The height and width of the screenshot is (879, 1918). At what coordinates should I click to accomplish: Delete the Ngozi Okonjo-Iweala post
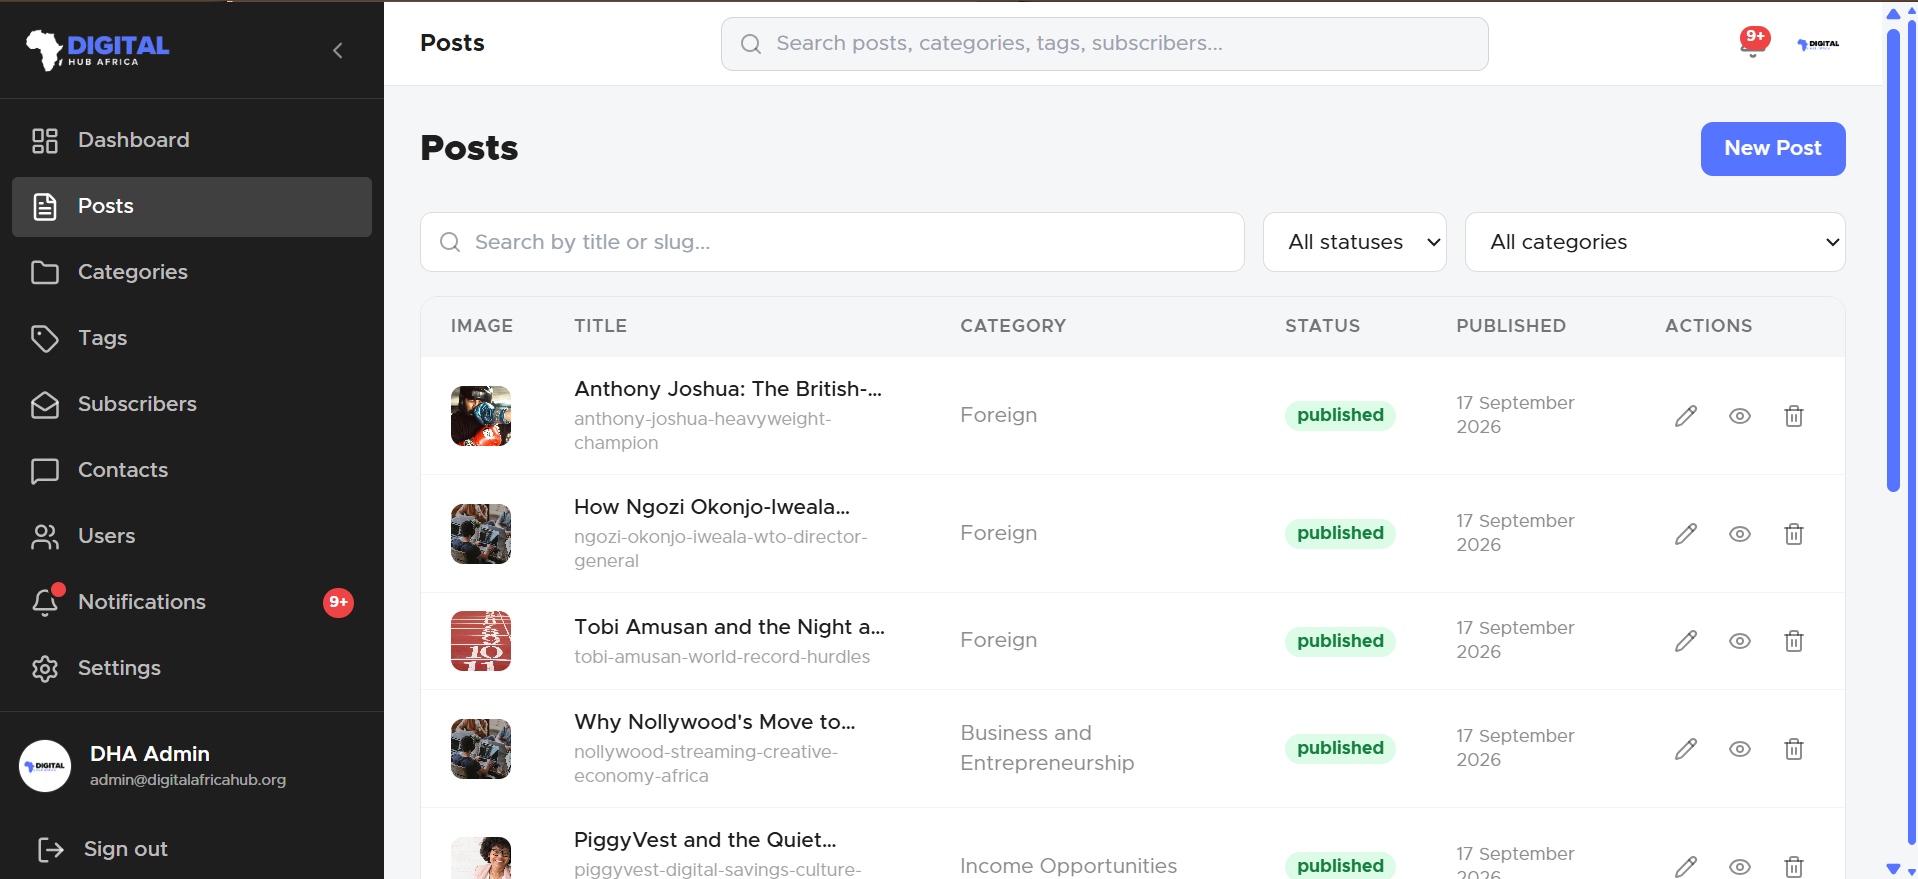pos(1794,534)
